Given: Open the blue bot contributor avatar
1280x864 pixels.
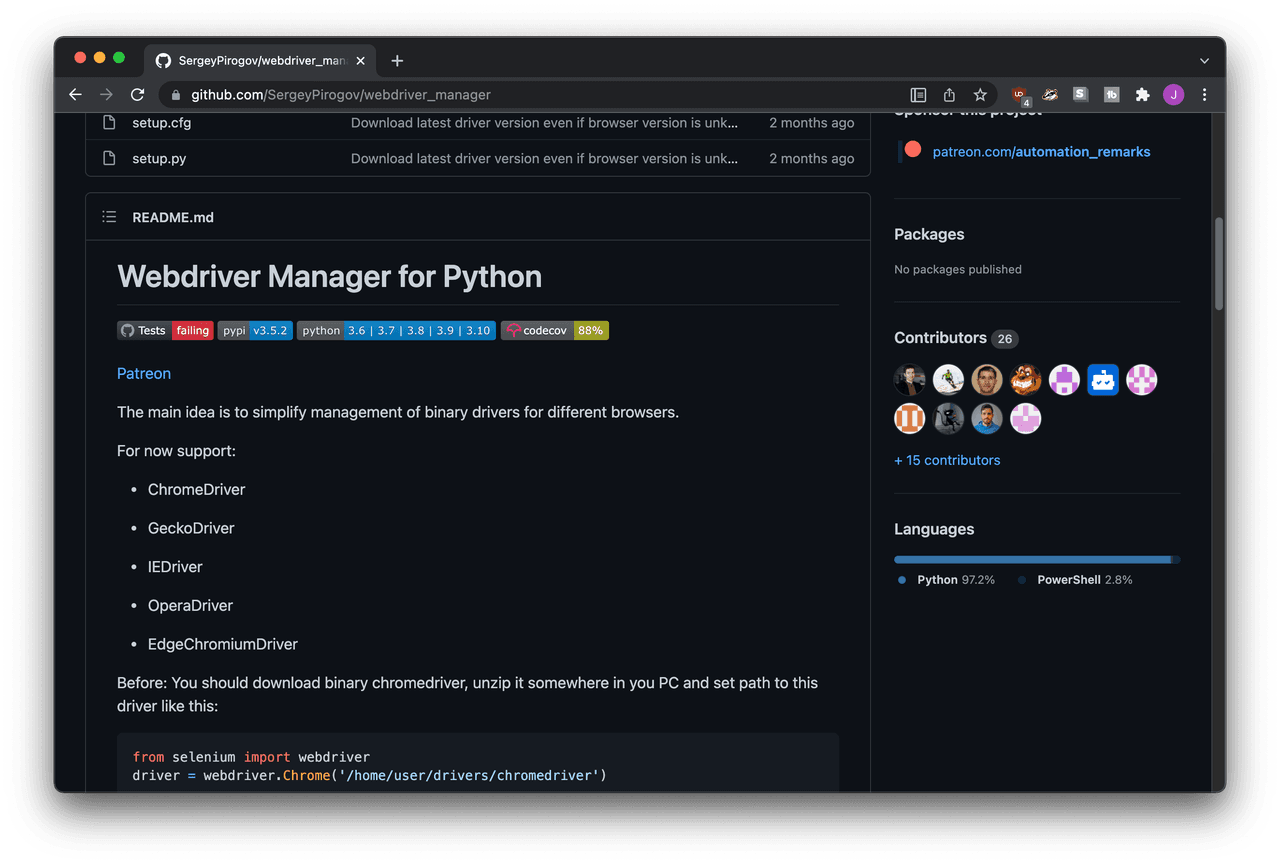Looking at the screenshot, I should point(1103,380).
